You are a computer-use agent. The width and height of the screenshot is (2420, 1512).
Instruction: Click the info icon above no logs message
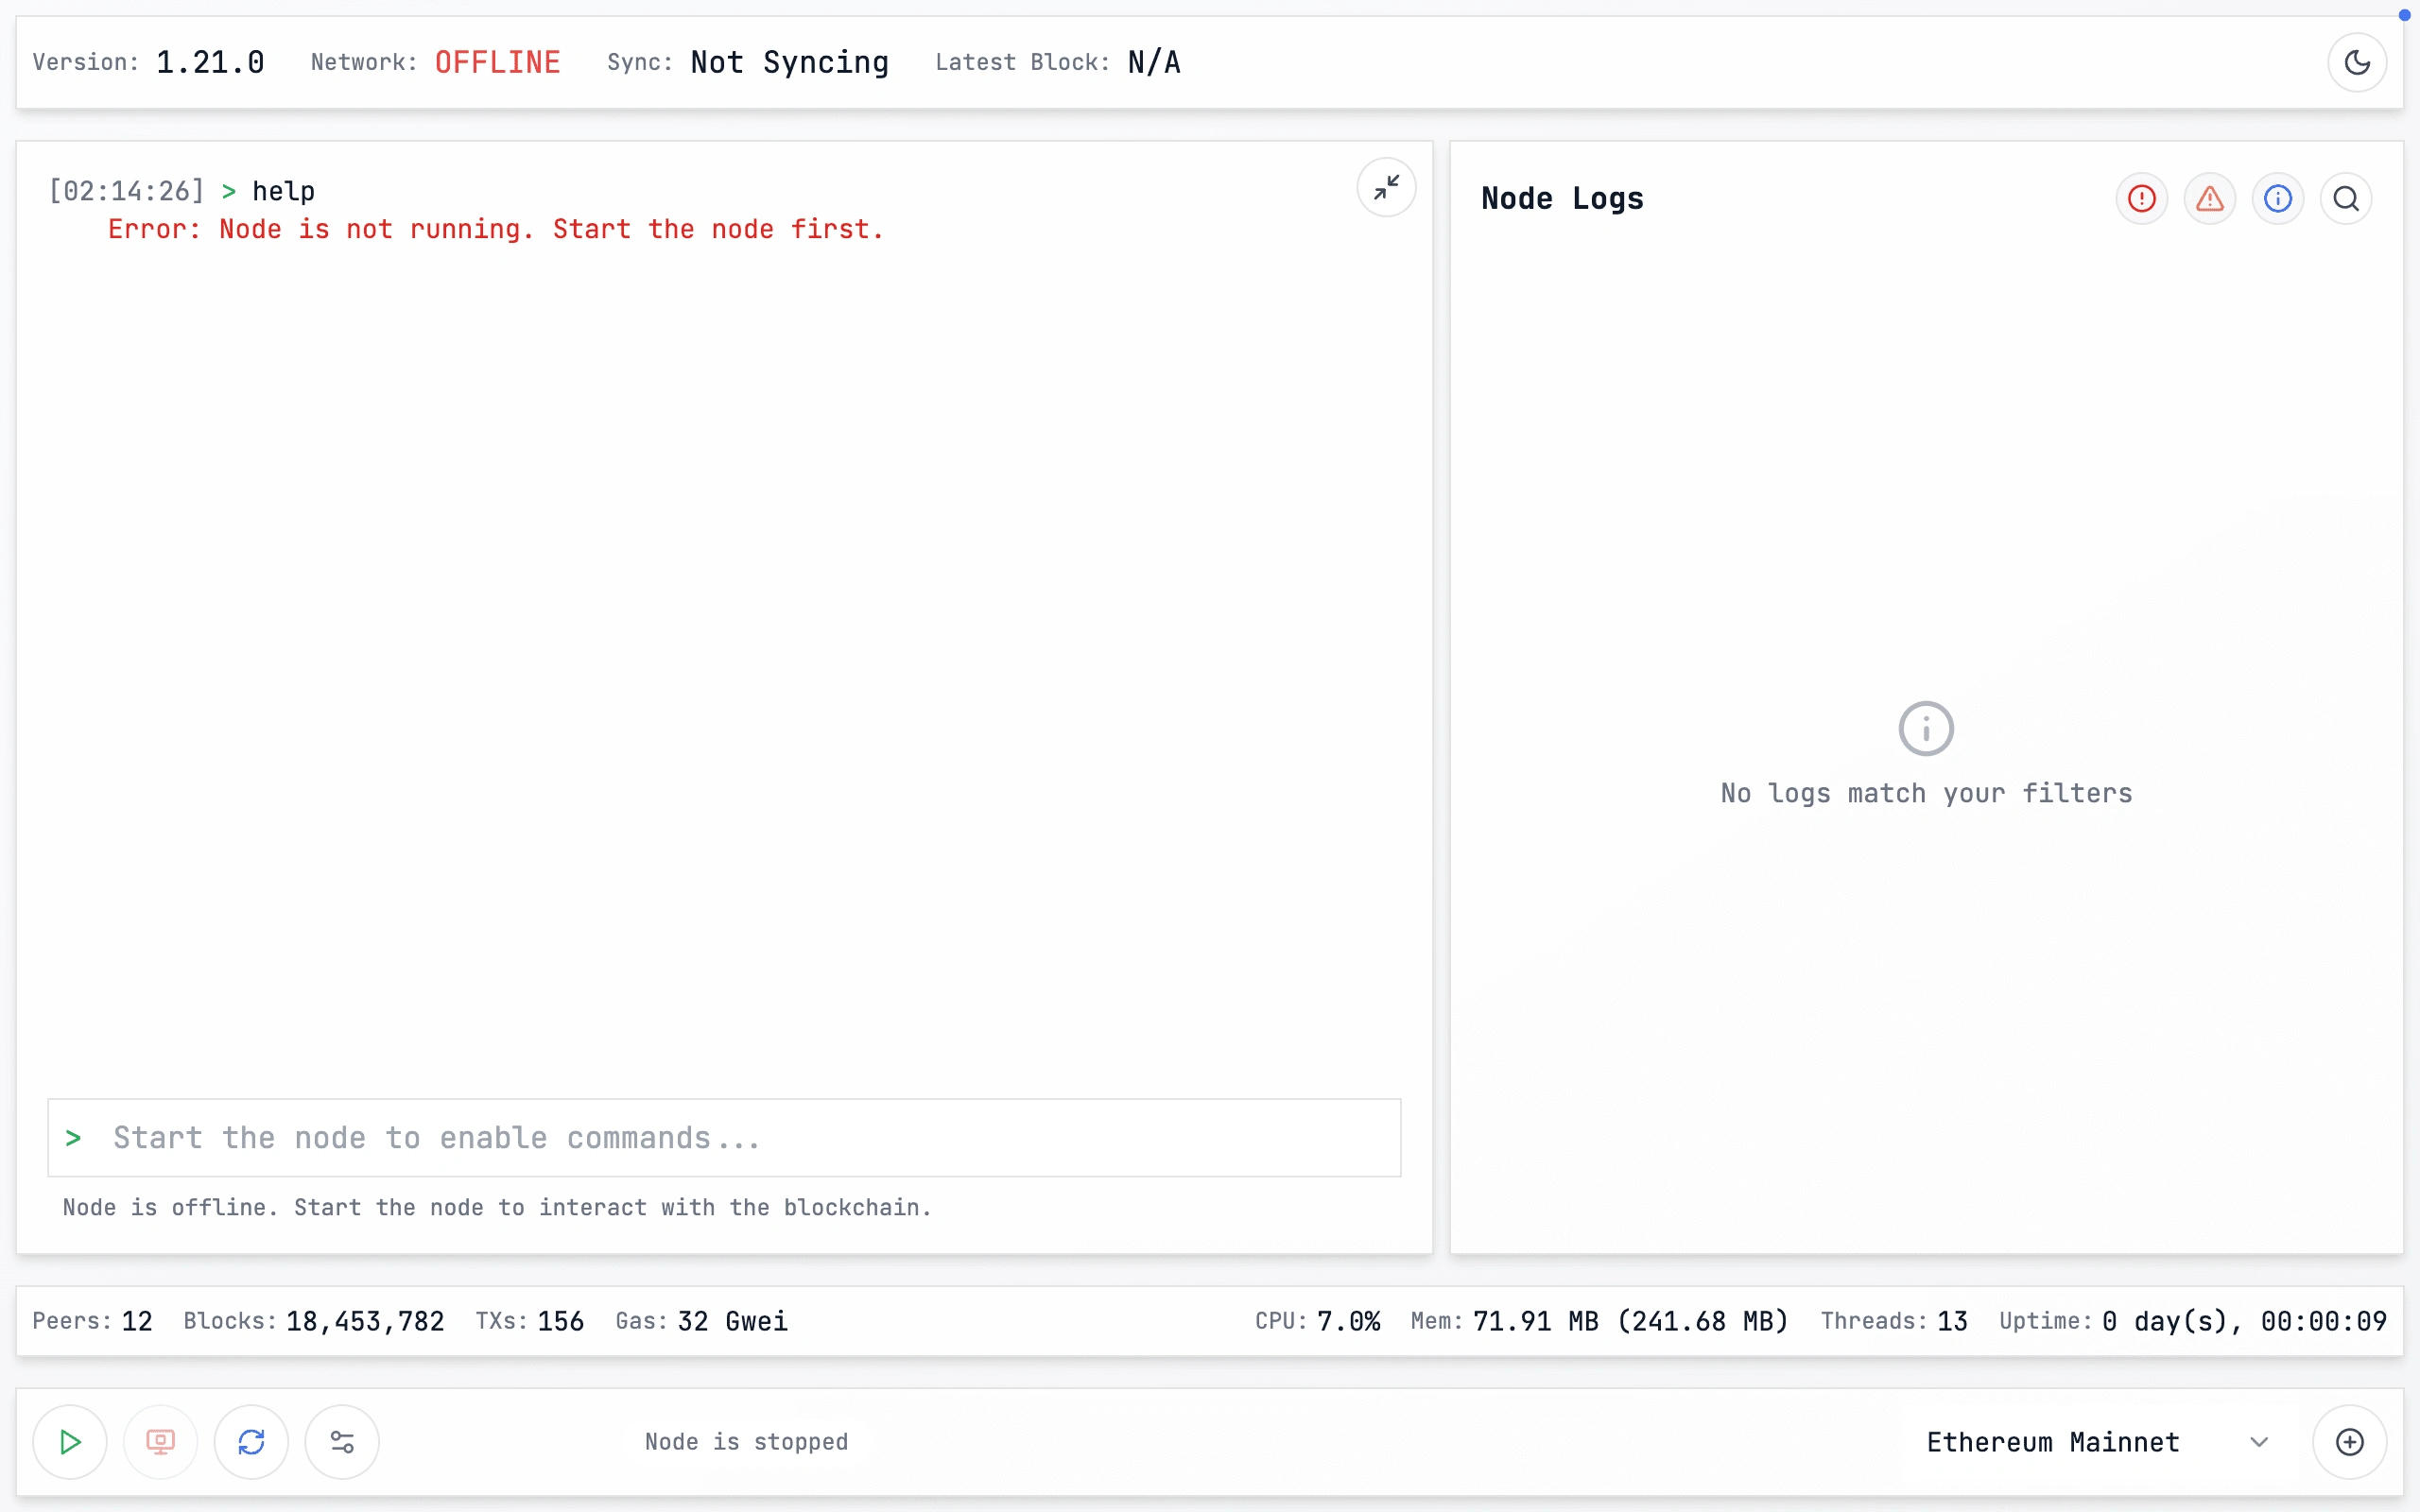pos(1925,728)
